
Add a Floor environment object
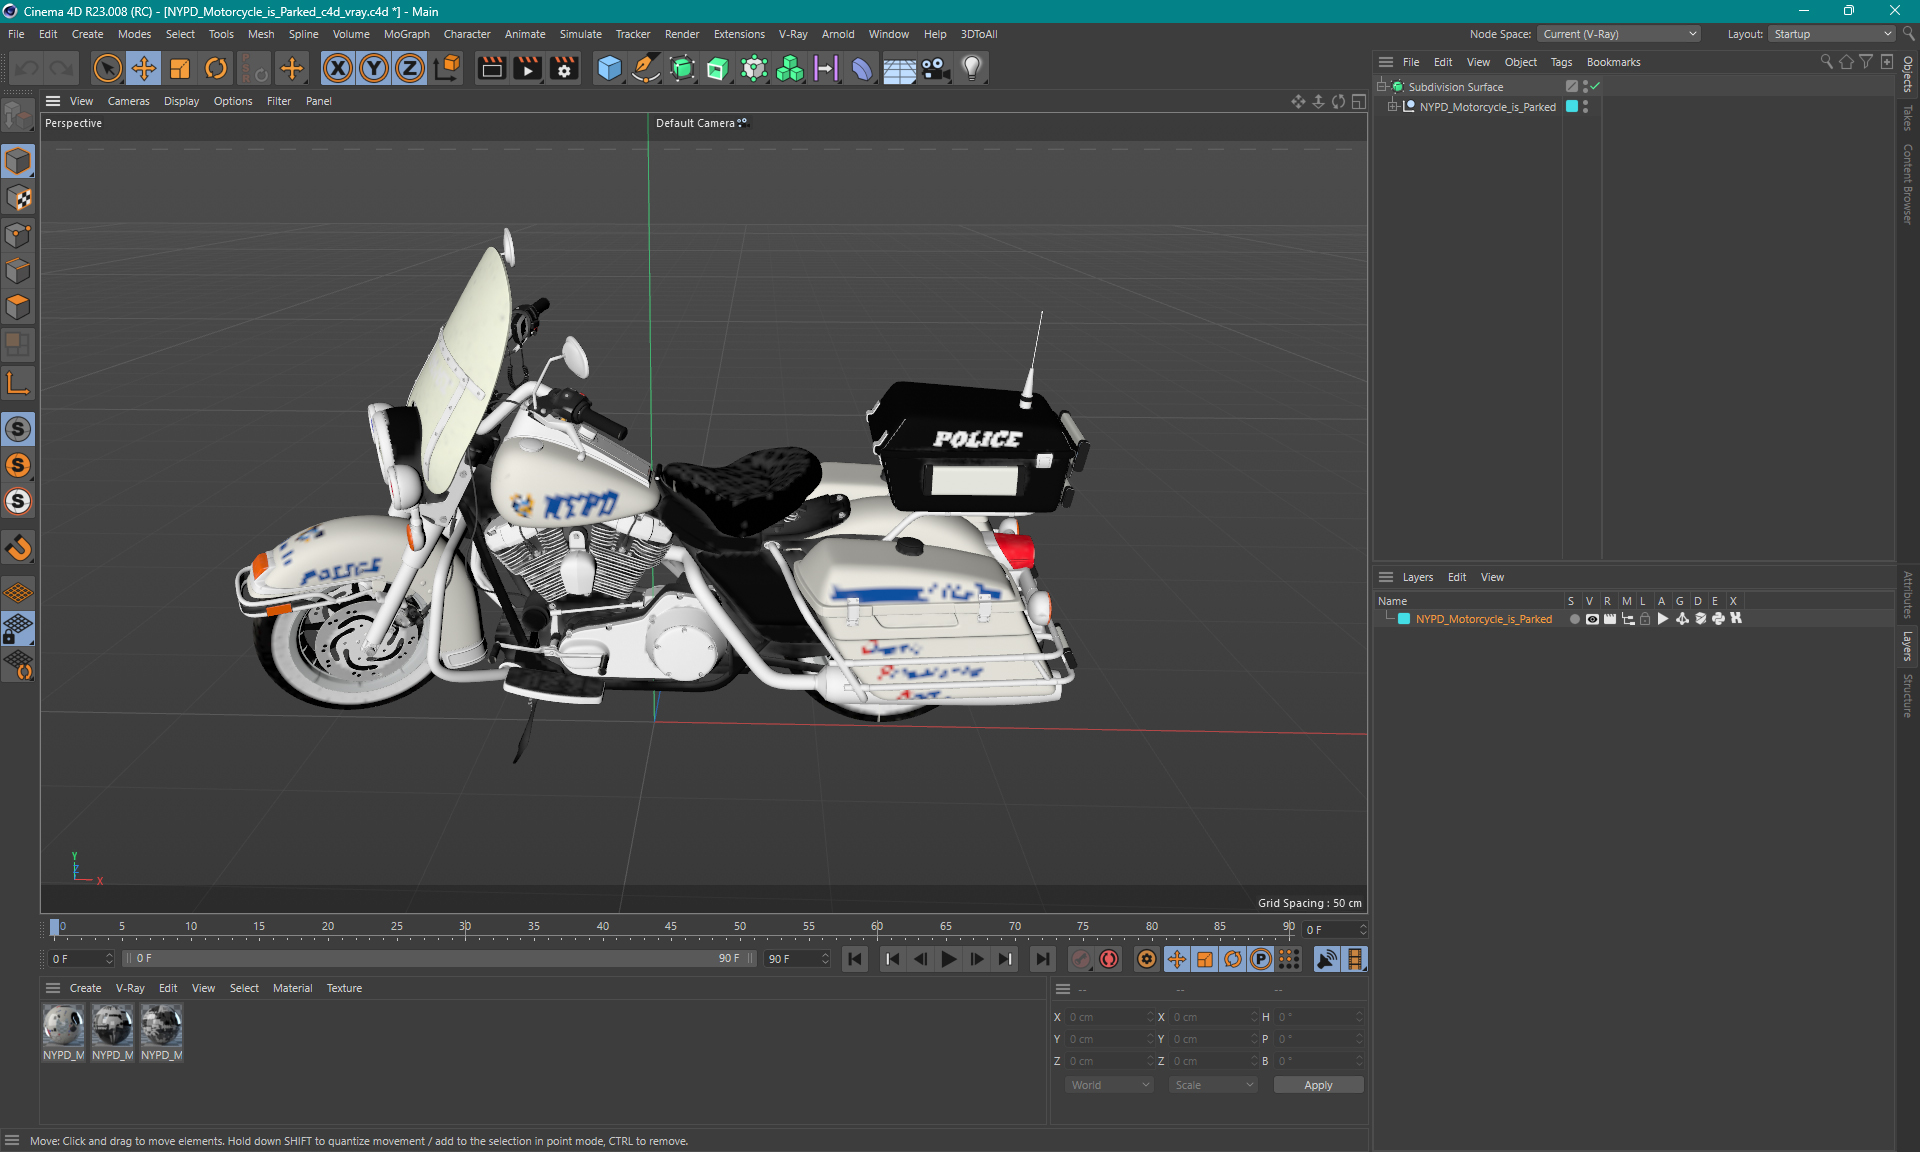[899, 68]
